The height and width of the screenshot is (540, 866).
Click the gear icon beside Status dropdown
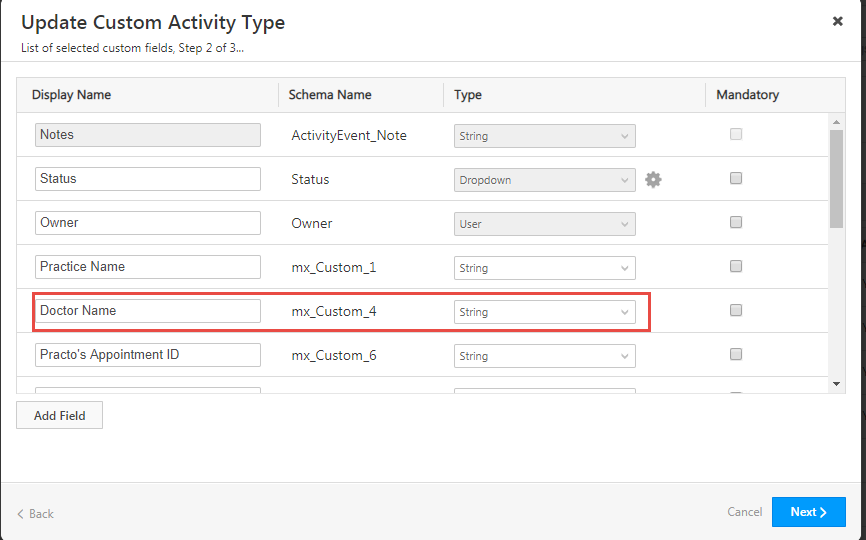point(653,180)
